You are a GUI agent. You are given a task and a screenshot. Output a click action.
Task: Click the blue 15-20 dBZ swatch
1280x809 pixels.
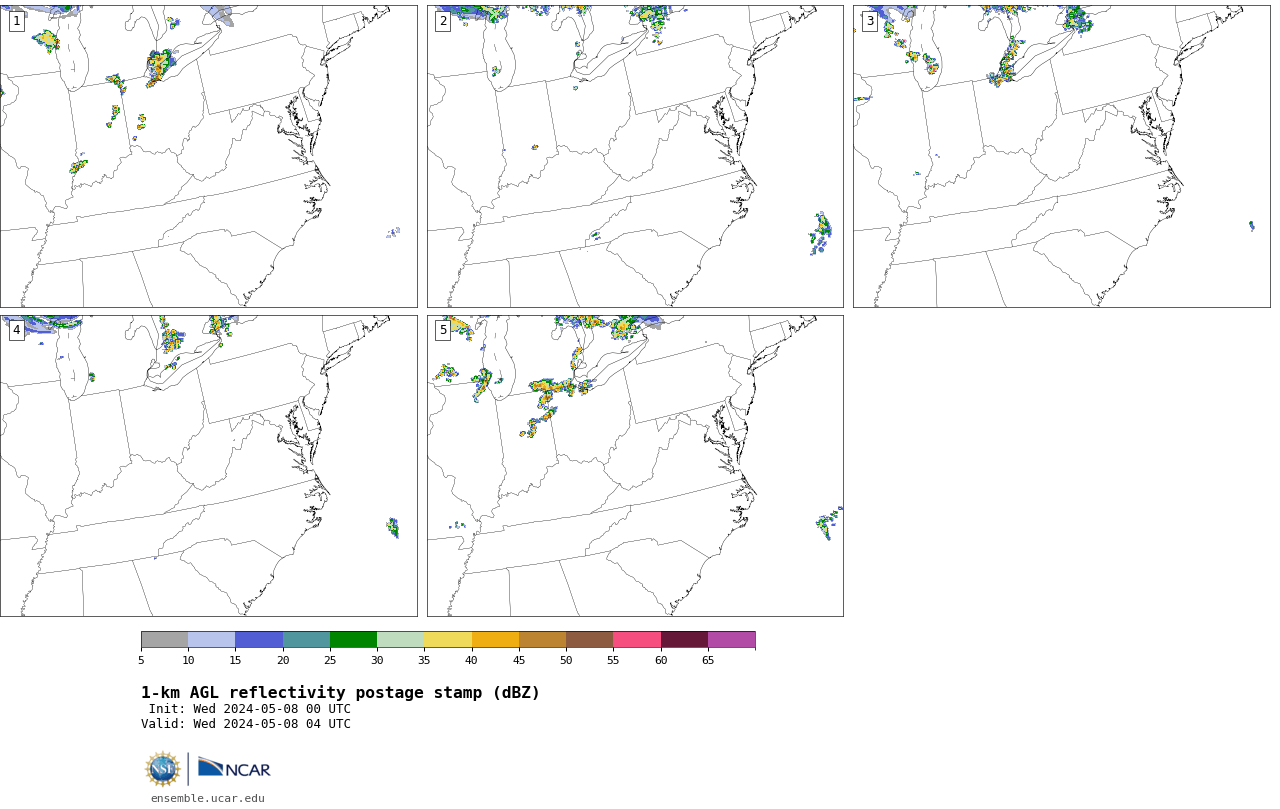pyautogui.click(x=259, y=640)
